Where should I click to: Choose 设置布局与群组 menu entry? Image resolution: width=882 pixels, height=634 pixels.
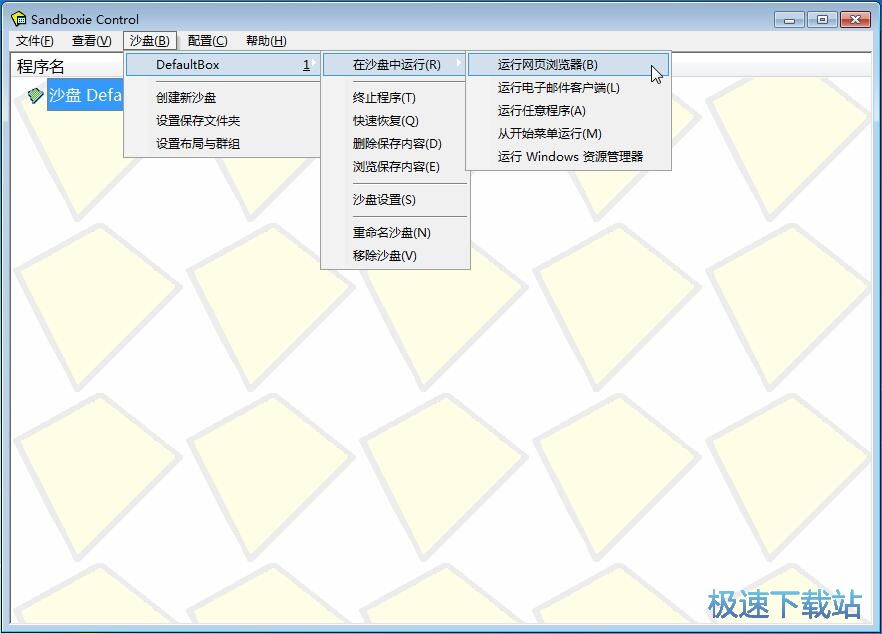[223, 143]
